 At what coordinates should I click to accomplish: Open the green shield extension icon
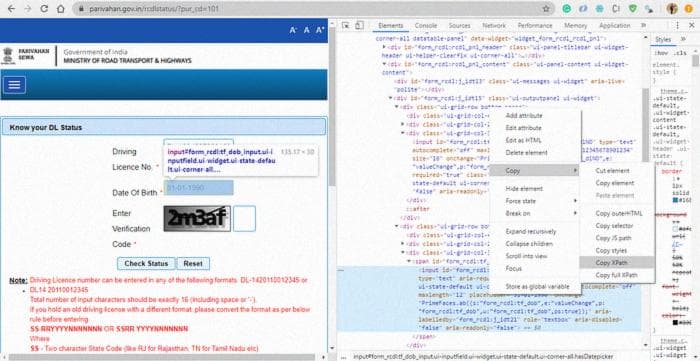point(633,8)
